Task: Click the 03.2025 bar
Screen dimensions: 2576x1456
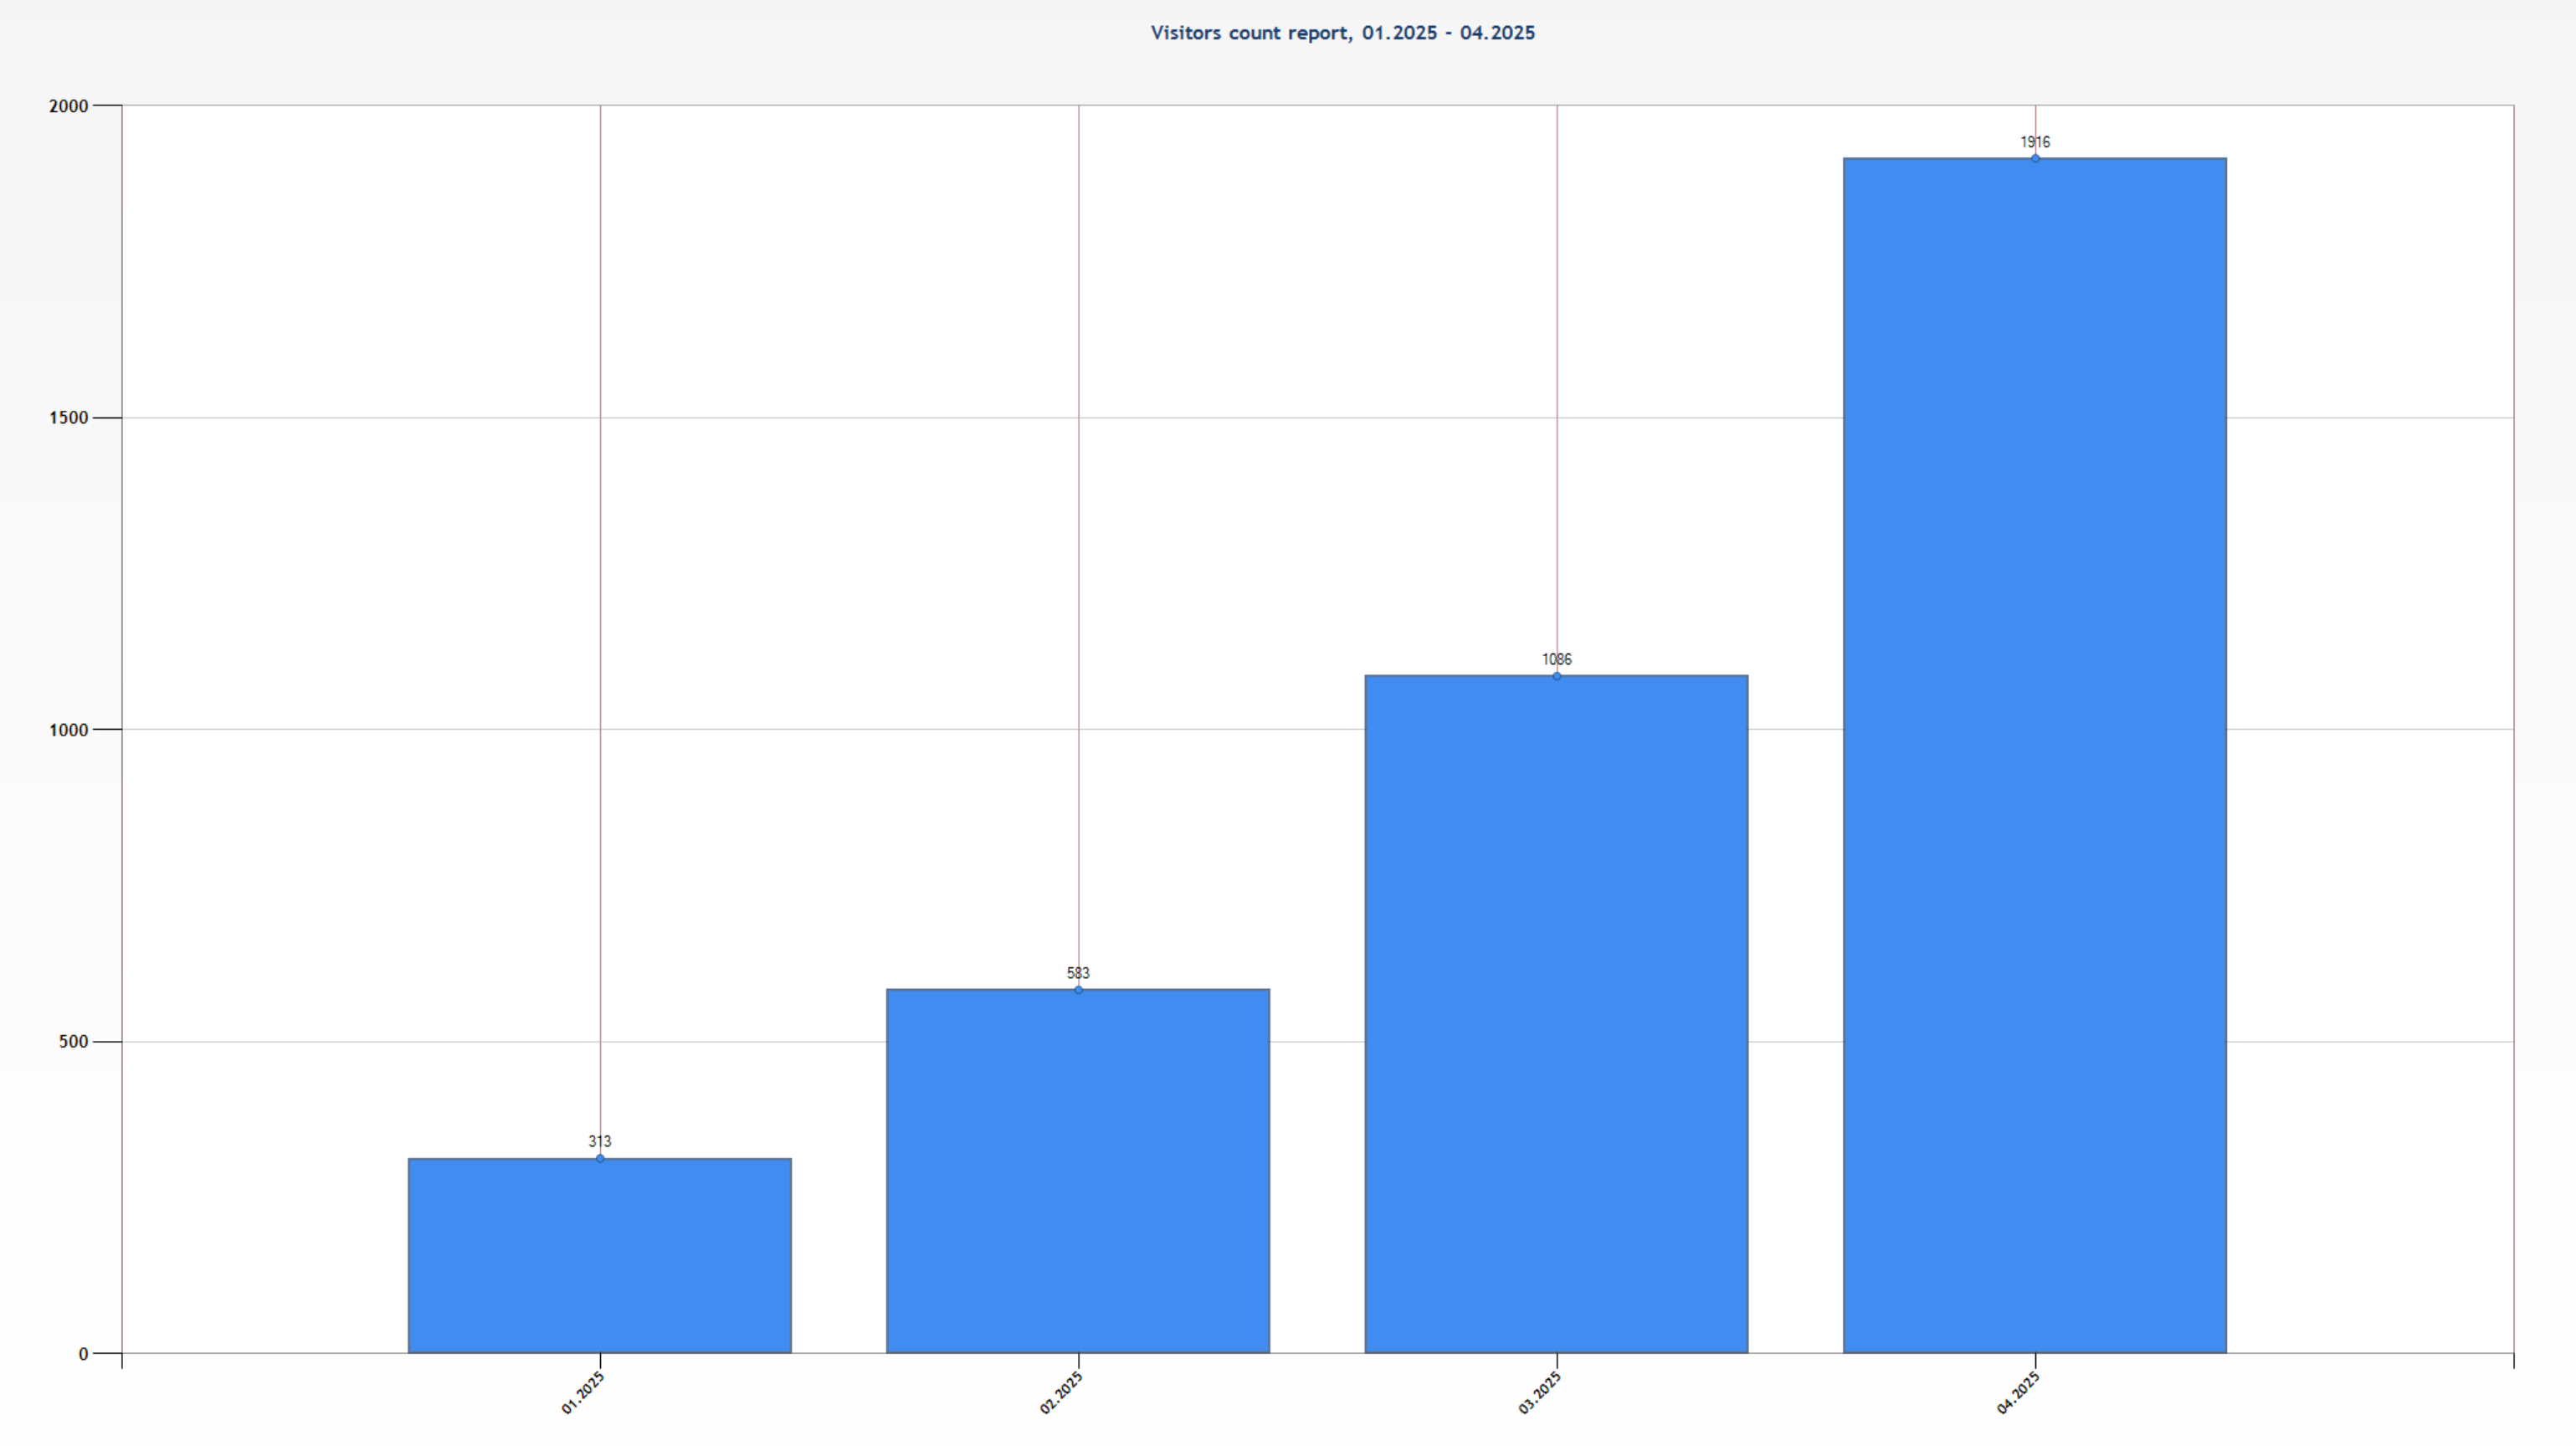Action: 1556,1014
